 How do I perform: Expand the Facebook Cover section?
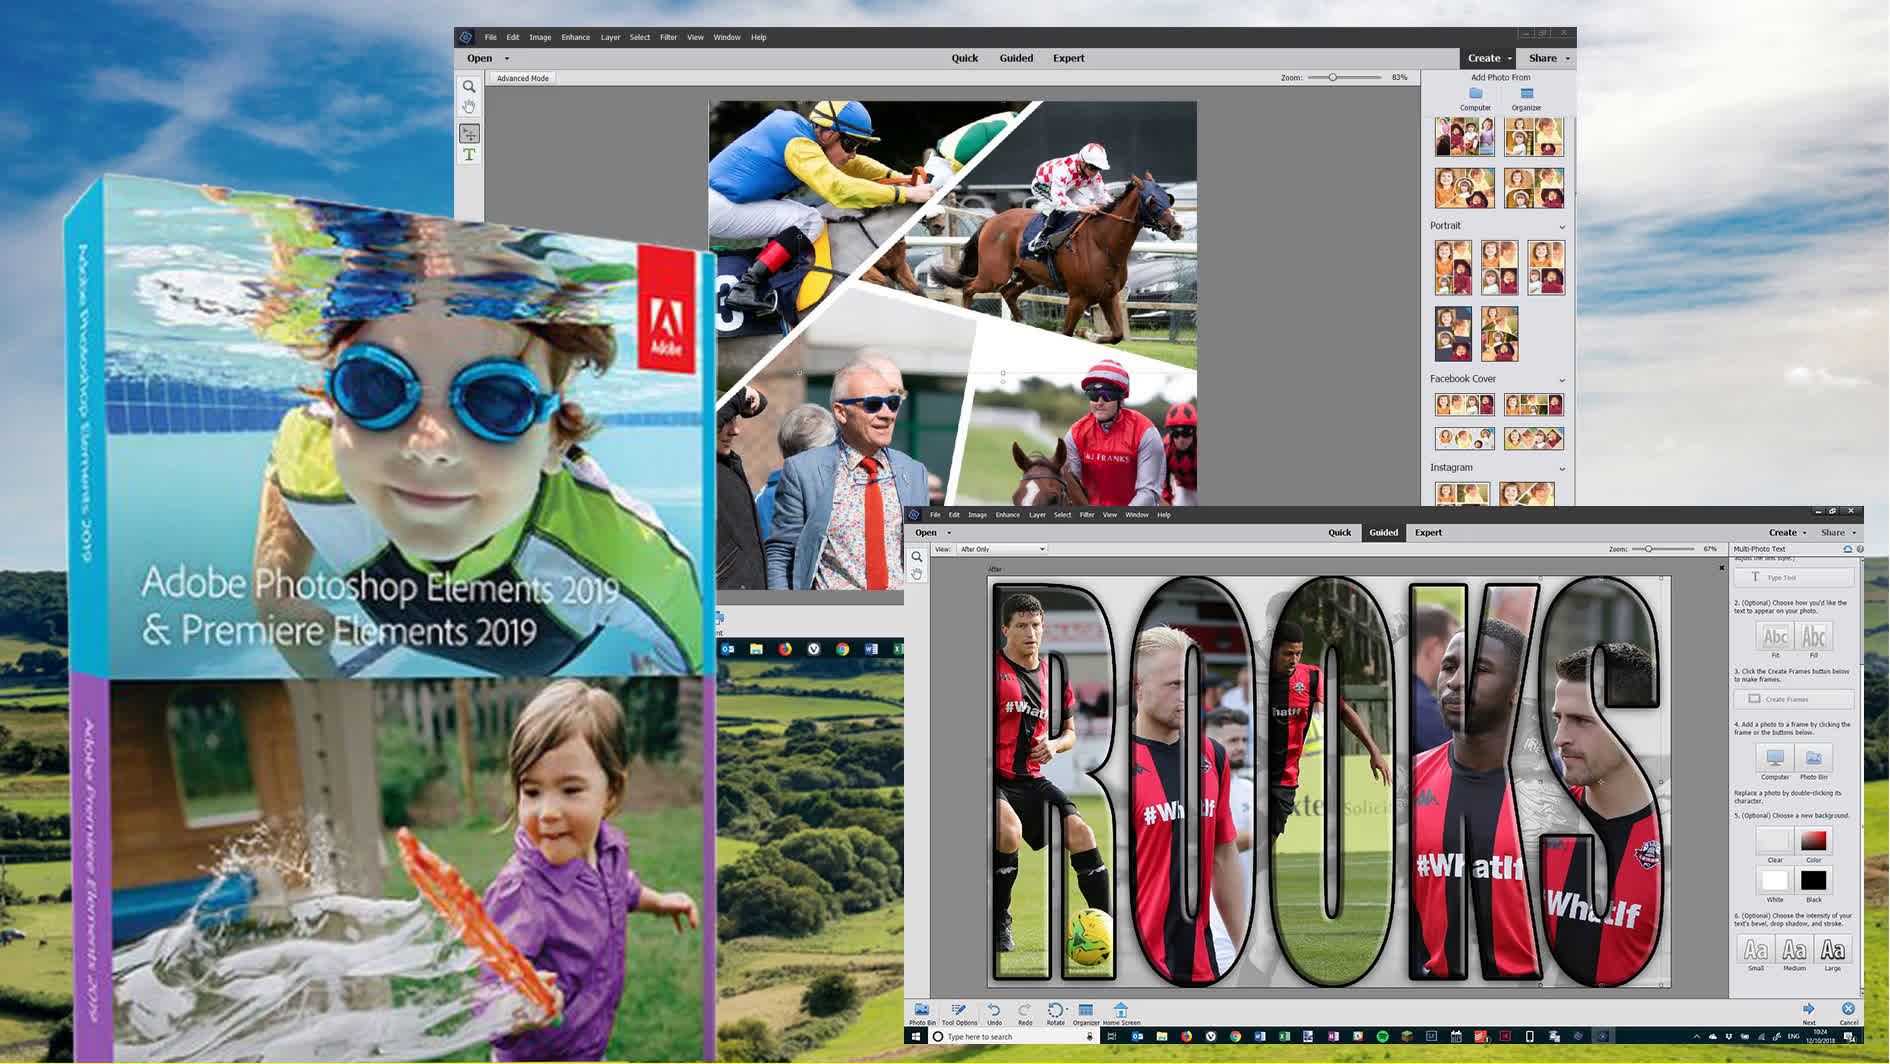(1562, 380)
